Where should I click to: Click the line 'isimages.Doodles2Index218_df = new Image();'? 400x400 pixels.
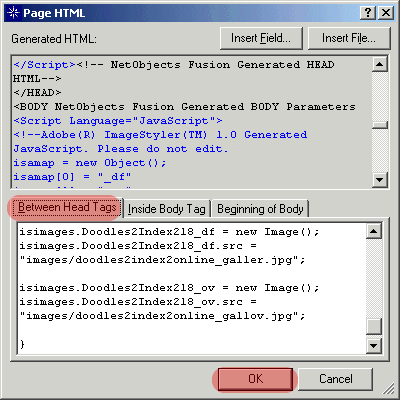(169, 232)
